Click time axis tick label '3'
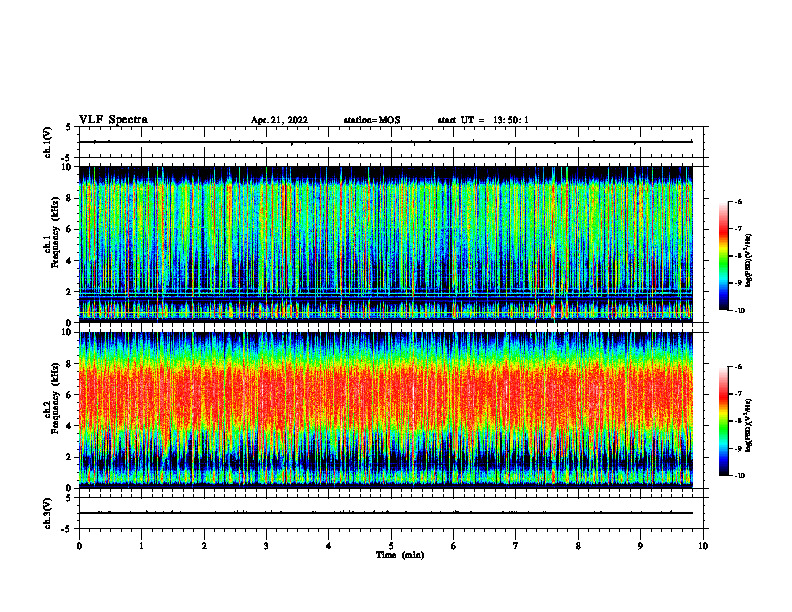The width and height of the screenshot is (792, 612). click(x=266, y=546)
